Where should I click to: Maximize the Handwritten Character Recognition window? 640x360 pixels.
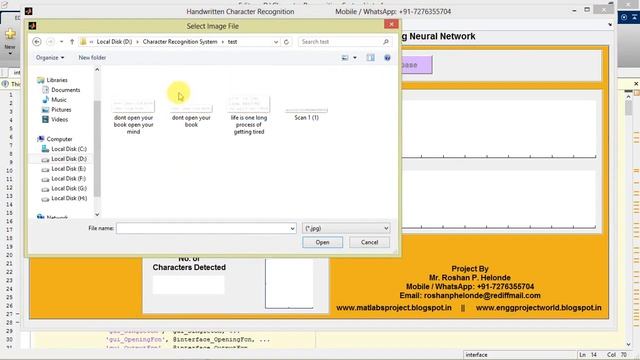coord(587,10)
